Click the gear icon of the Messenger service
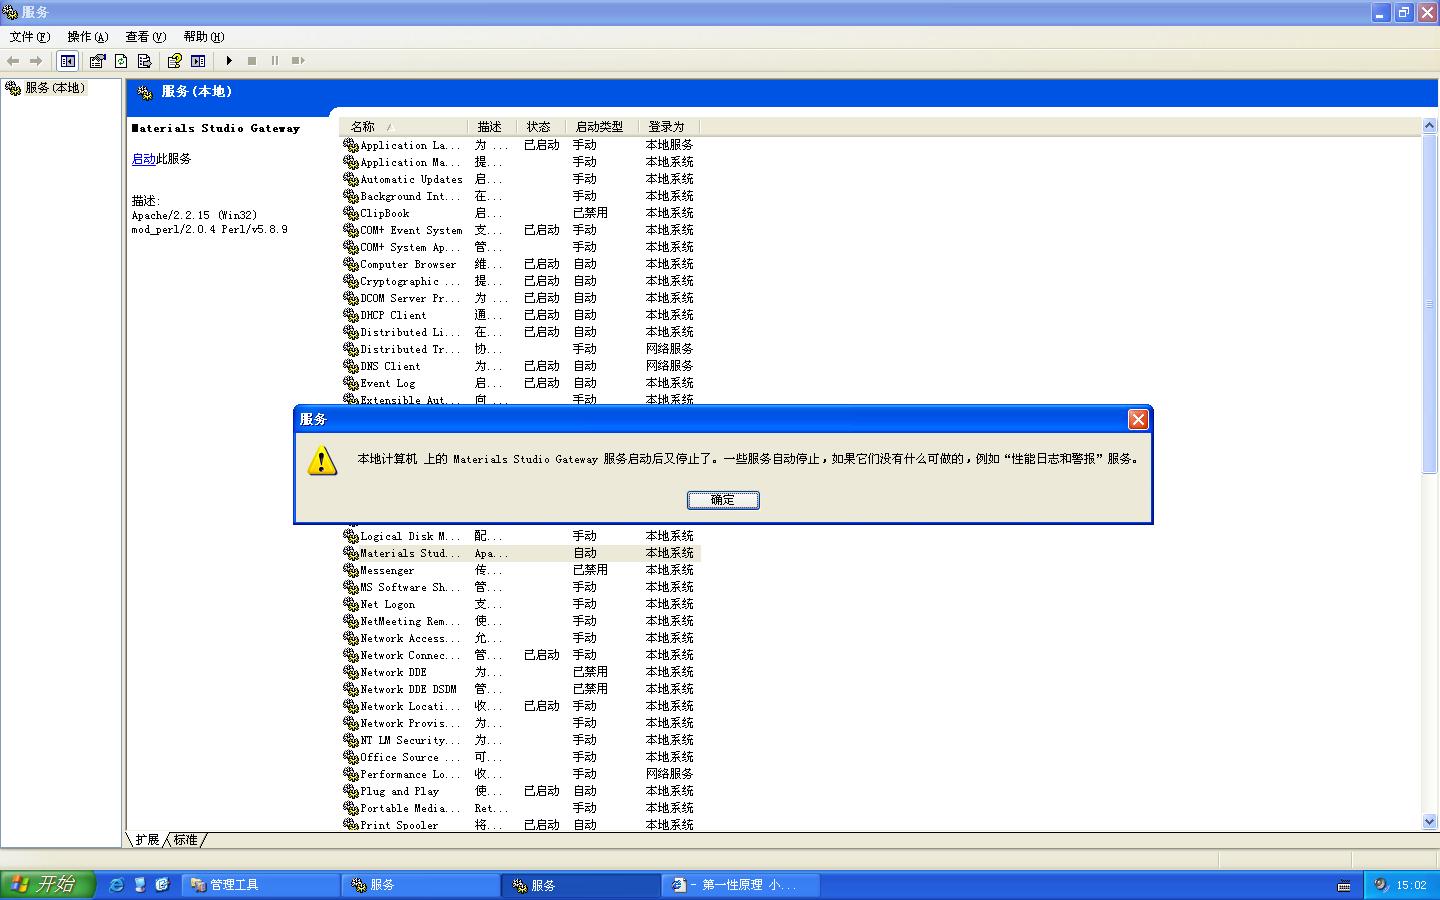1440x900 pixels. (351, 570)
